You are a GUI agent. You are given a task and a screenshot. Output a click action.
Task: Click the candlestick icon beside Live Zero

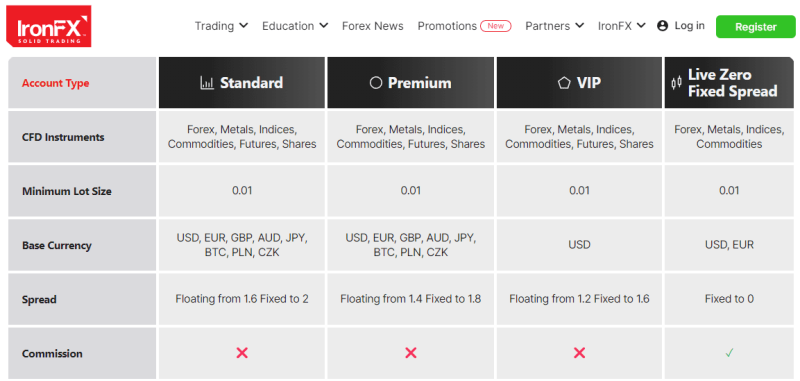677,83
